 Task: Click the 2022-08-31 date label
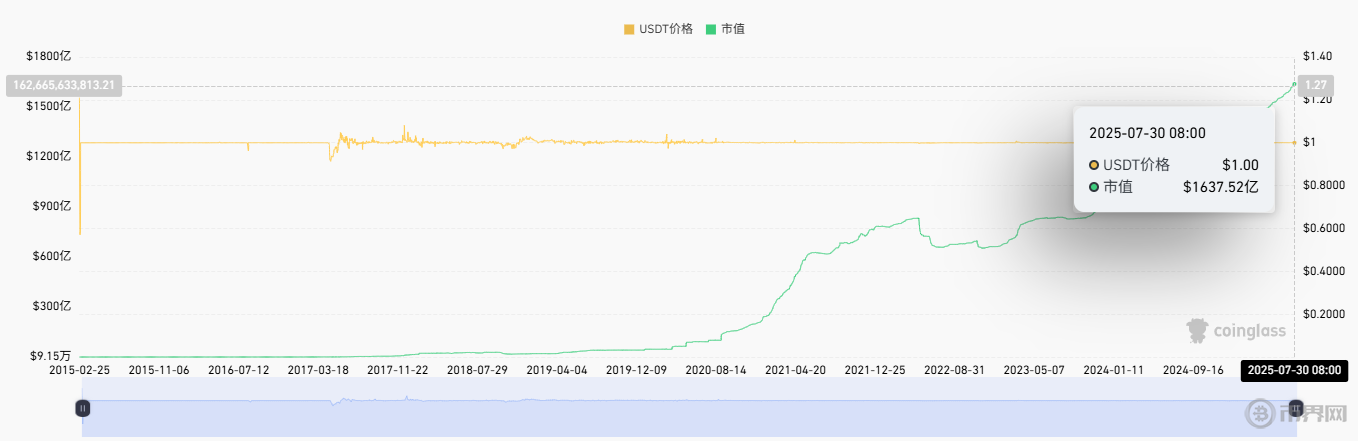coord(954,370)
